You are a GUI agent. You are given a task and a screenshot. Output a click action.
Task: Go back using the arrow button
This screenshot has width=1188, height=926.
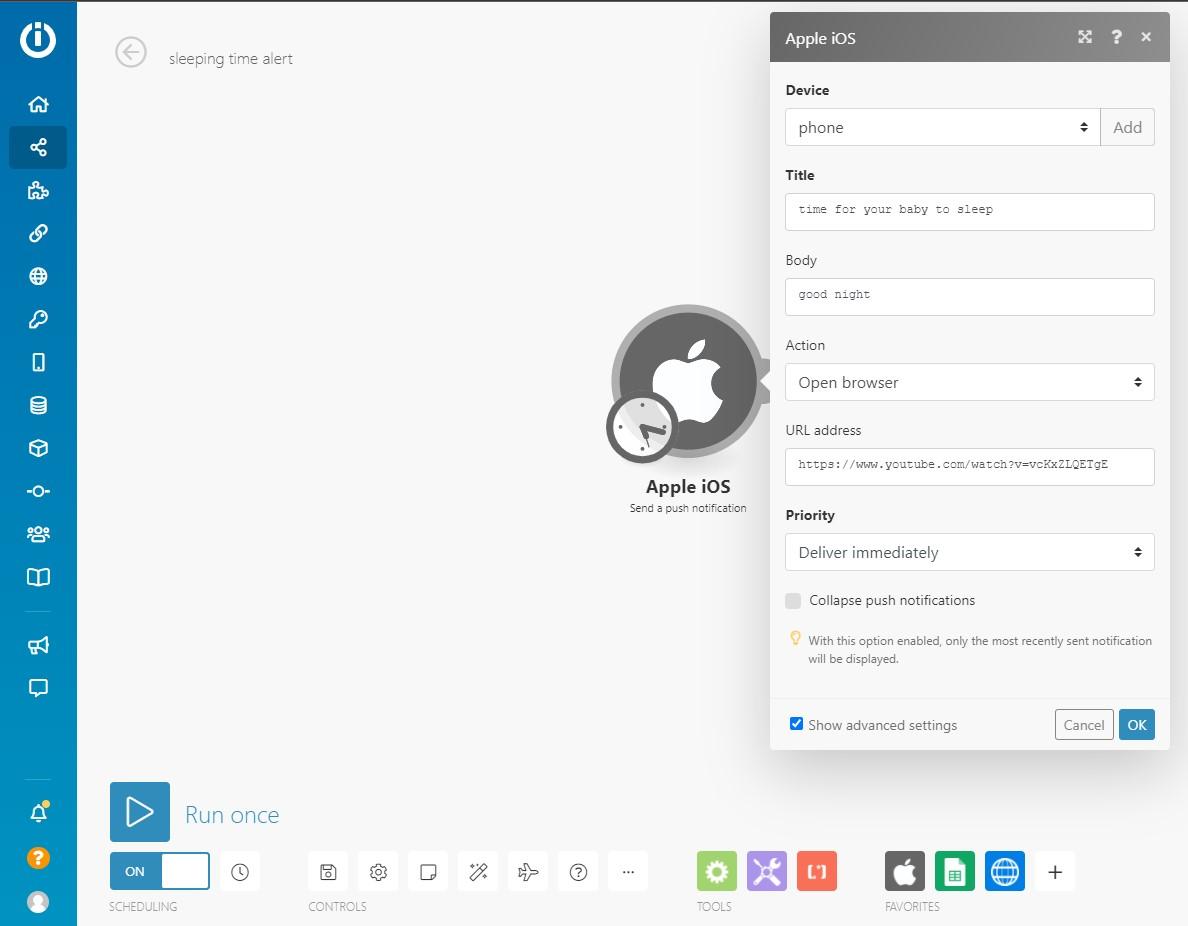tap(130, 52)
